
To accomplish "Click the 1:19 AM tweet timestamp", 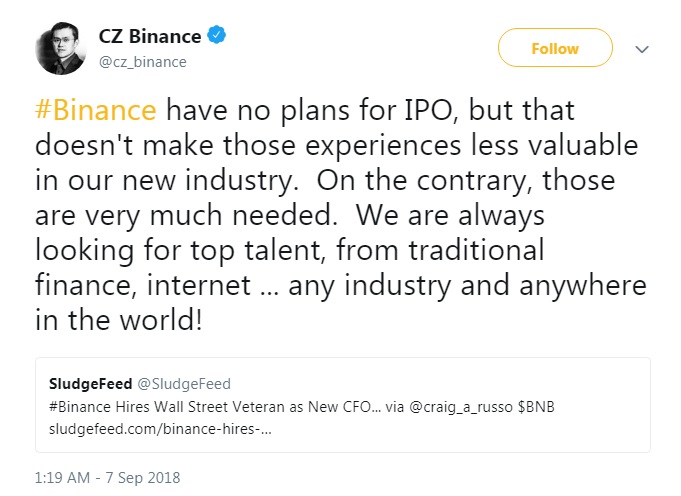I will click(x=68, y=476).
